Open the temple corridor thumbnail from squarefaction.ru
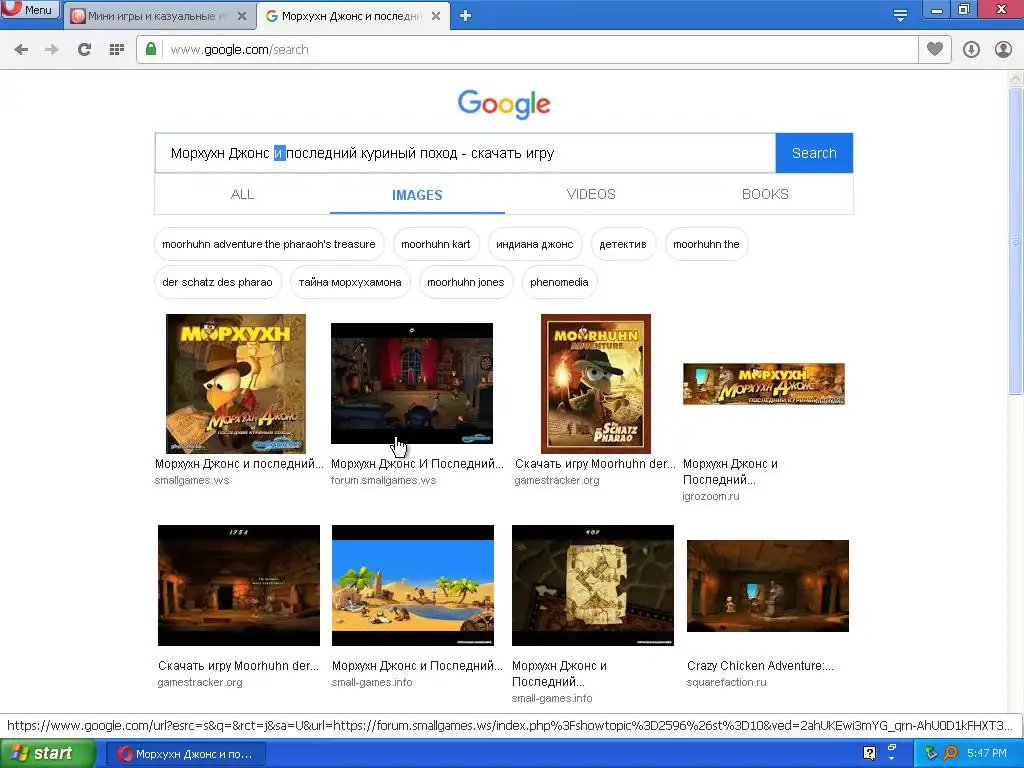This screenshot has height=768, width=1024. [x=768, y=586]
